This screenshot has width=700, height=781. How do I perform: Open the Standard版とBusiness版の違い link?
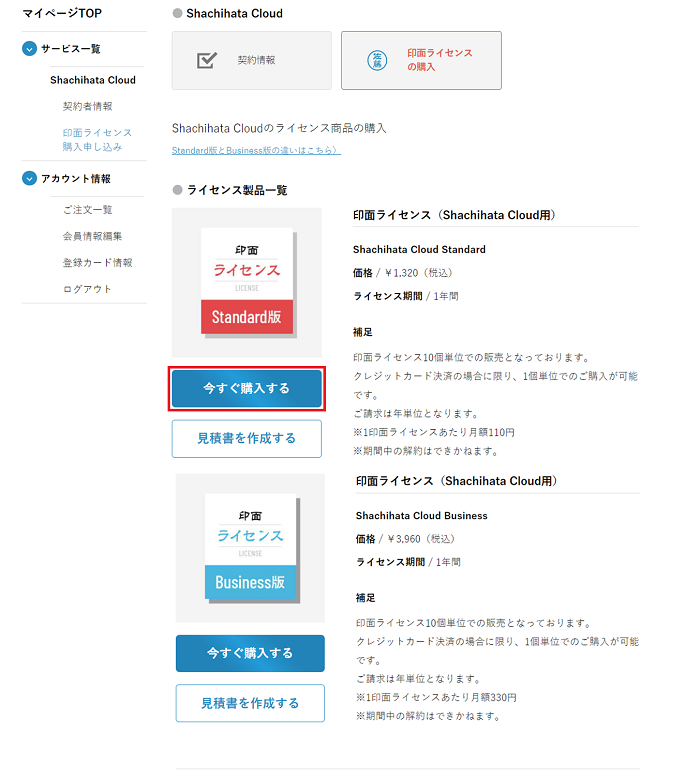pyautogui.click(x=256, y=151)
